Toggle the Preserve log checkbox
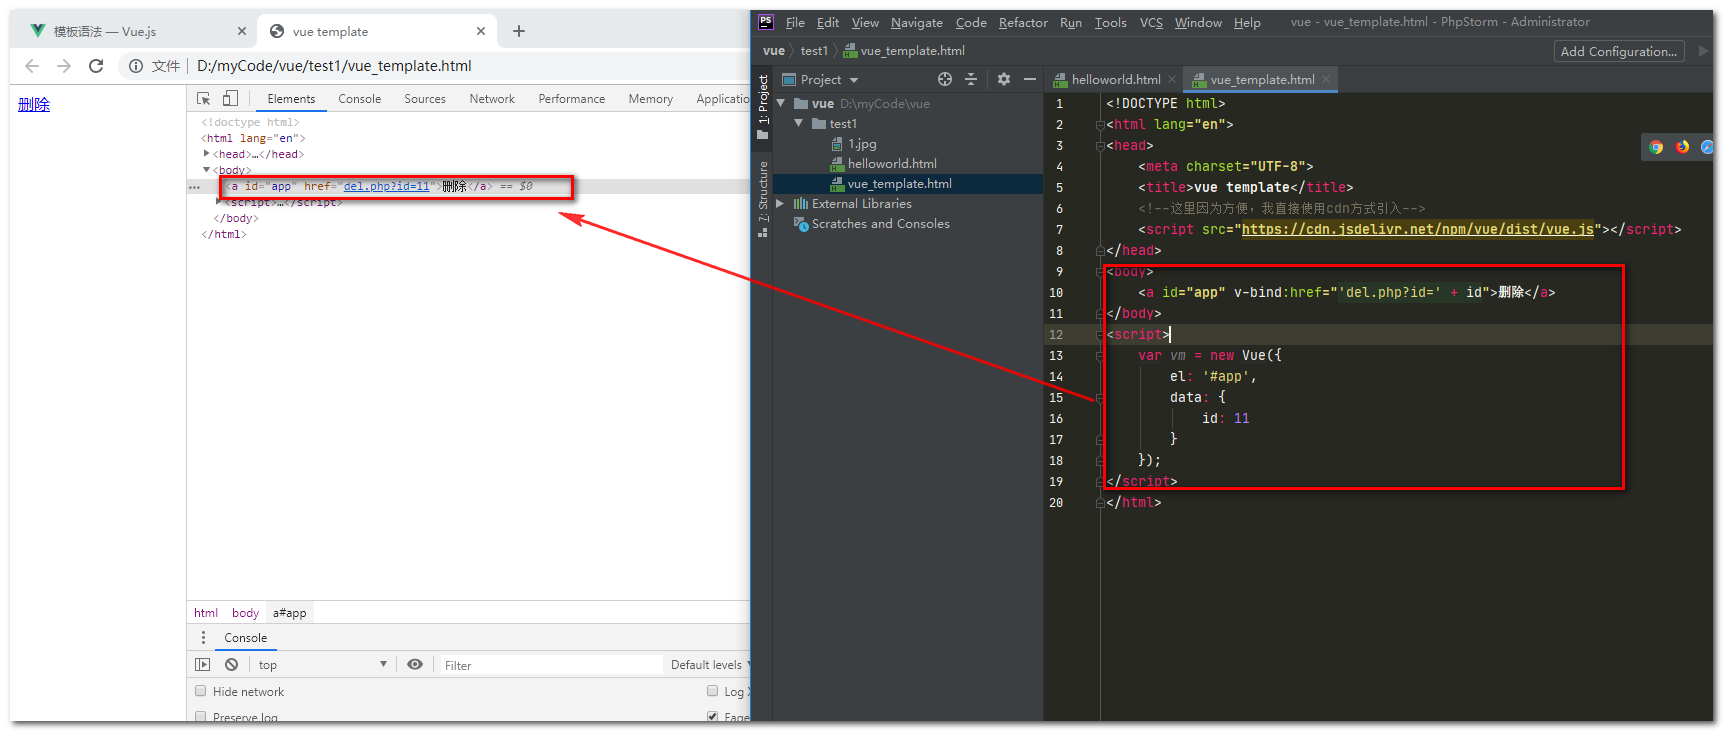 click(201, 717)
